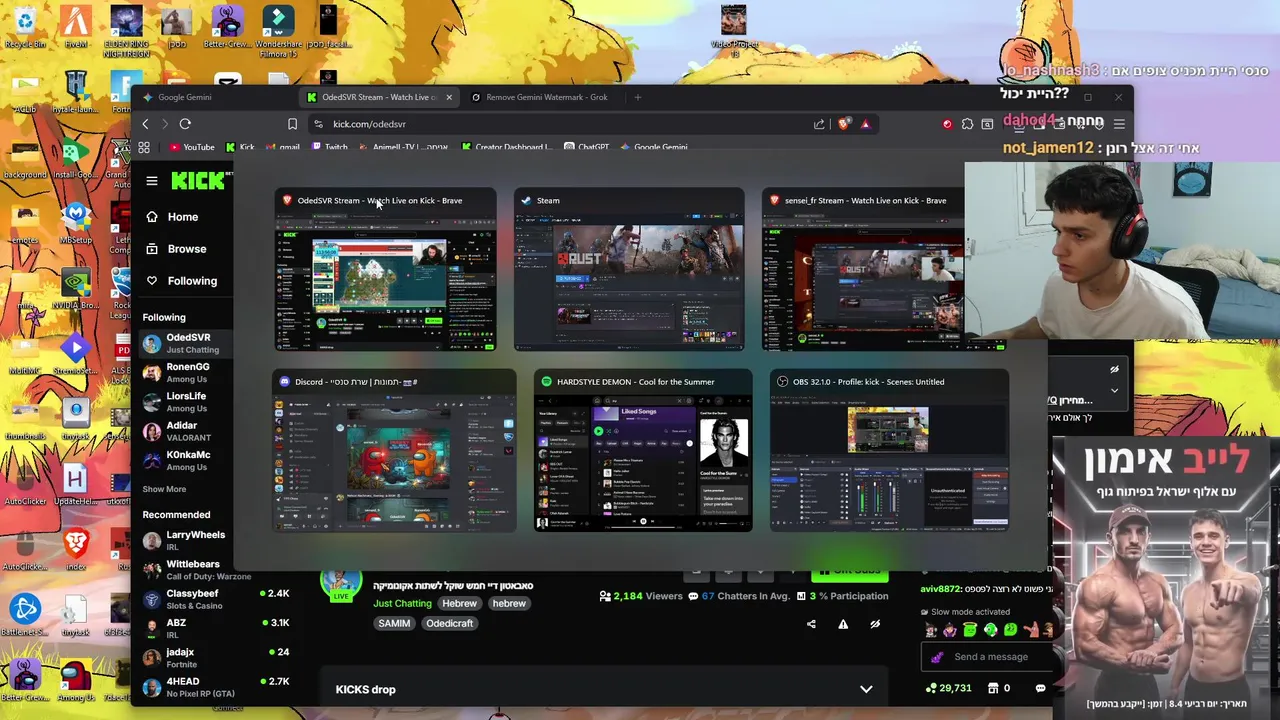Switch to the OBS 32.1.0 window thumbnail
Viewport: 1280px width, 720px height.
pos(889,451)
